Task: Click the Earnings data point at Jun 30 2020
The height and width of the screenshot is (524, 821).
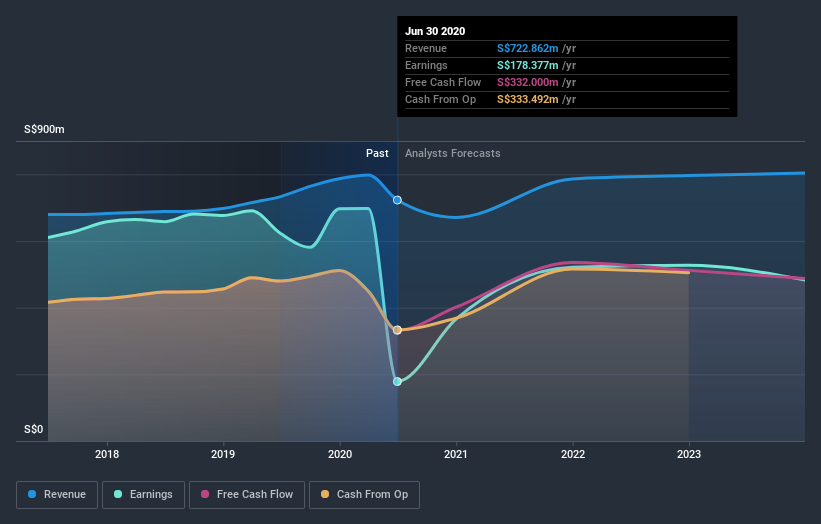Action: 397,381
